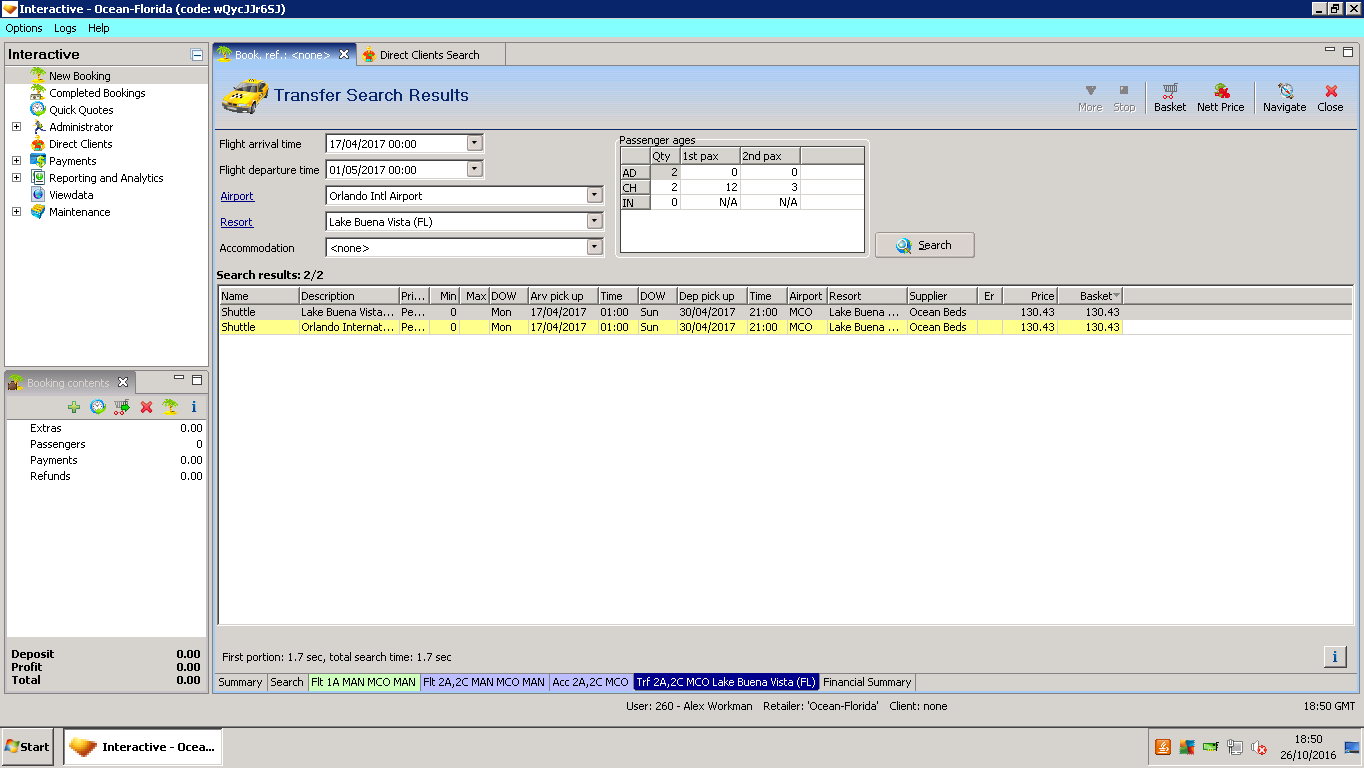
Task: Click the clock icon in Booking contents
Action: point(97,407)
